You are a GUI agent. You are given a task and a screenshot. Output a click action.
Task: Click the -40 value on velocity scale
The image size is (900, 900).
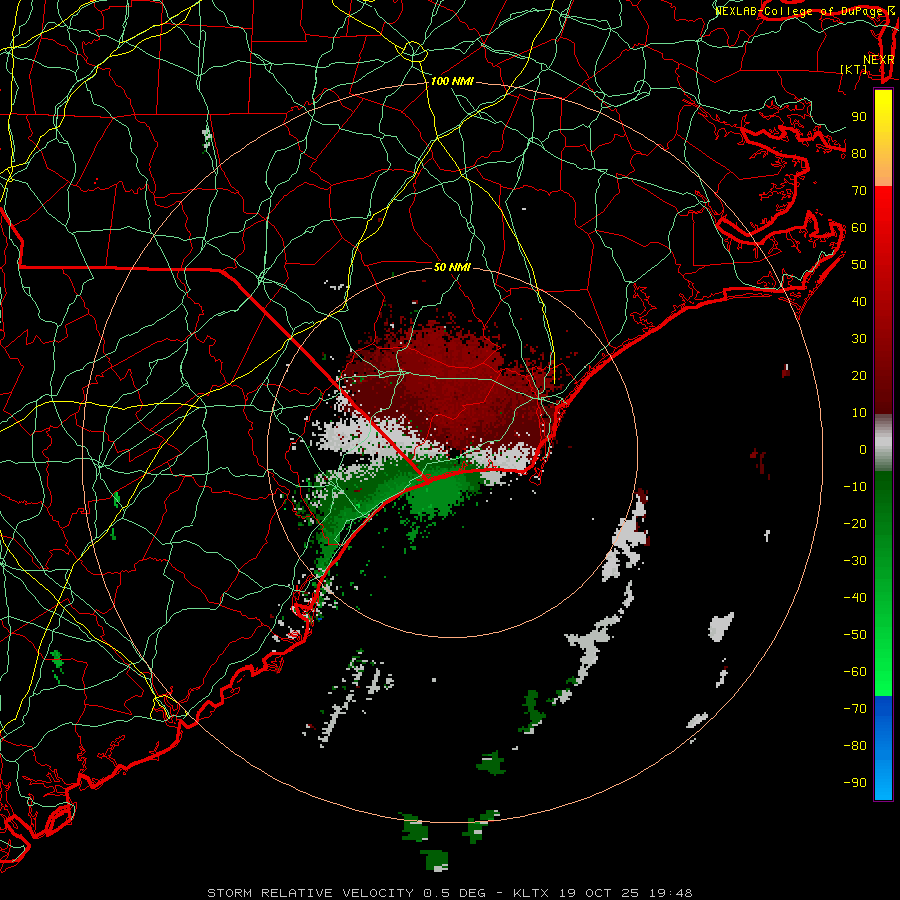click(x=855, y=598)
